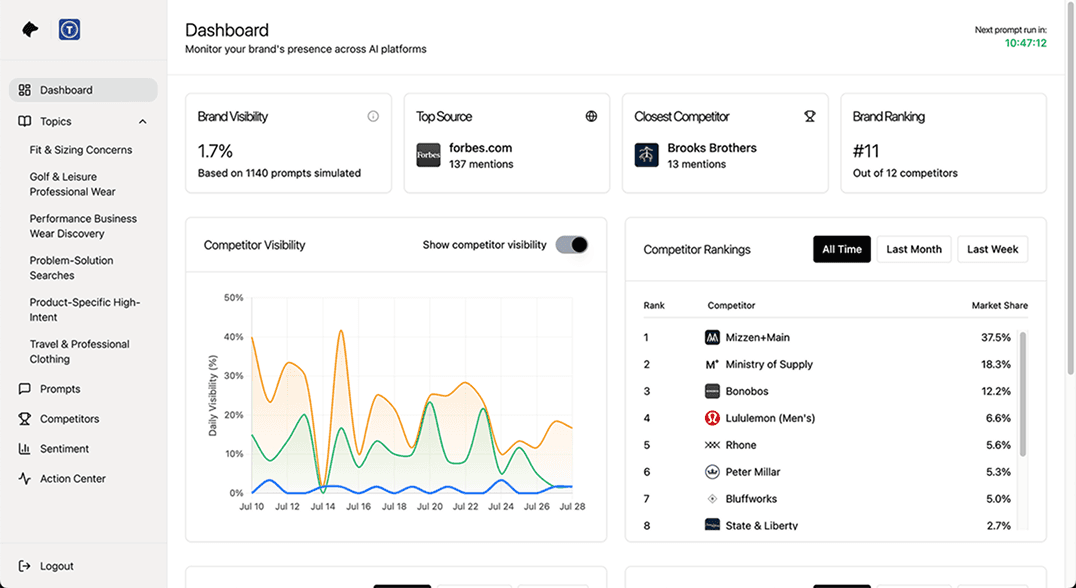Open Problem-Solution Searches topic
This screenshot has height=588, width=1076.
(x=71, y=268)
